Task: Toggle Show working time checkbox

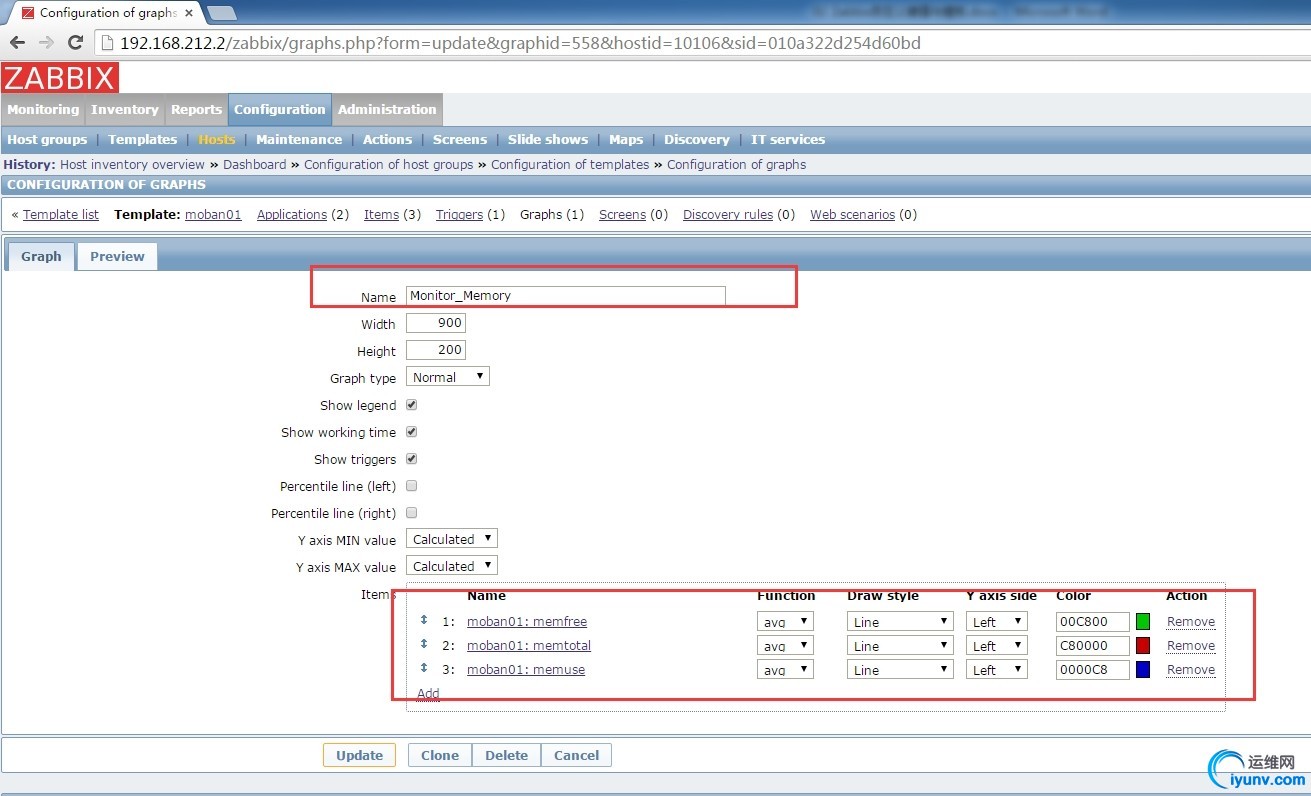Action: (x=411, y=432)
